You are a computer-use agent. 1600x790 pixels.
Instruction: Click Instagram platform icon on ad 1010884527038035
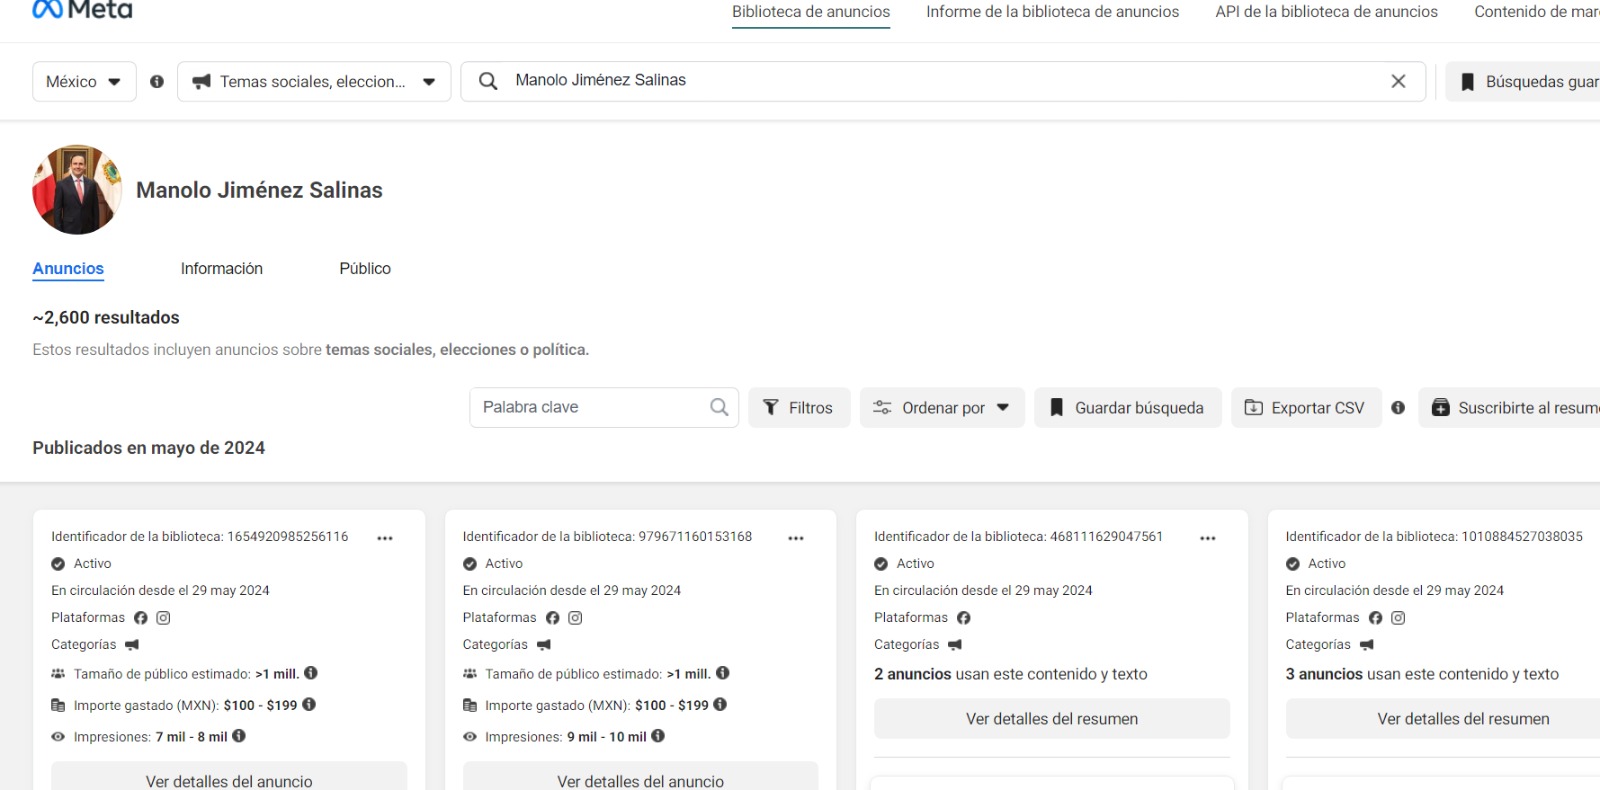coord(1398,618)
